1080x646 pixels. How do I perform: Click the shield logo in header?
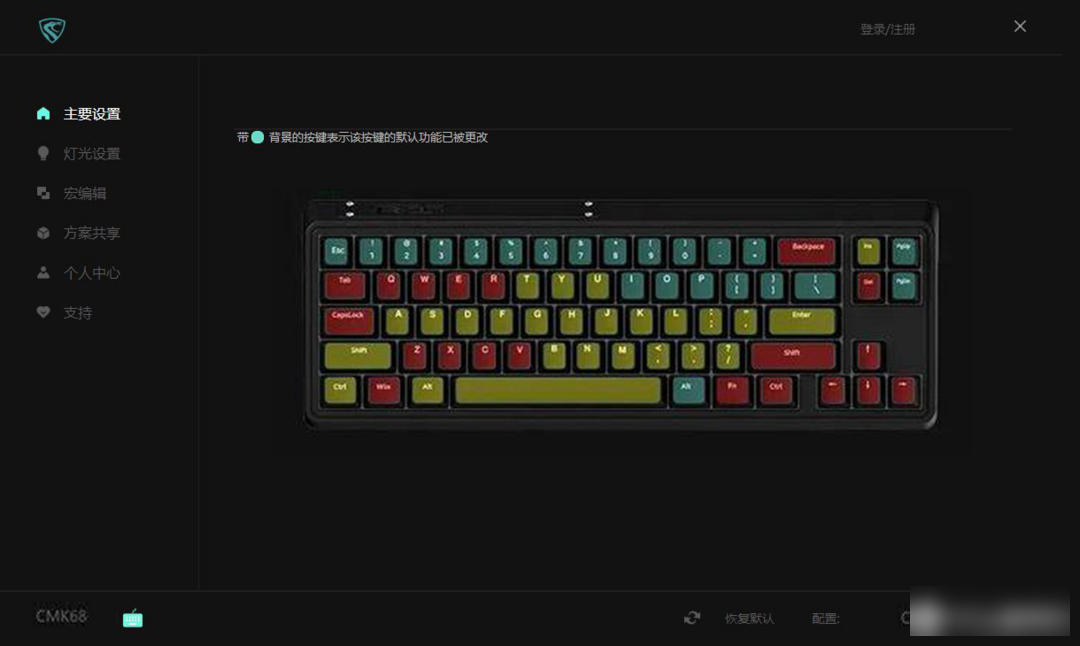coord(52,30)
